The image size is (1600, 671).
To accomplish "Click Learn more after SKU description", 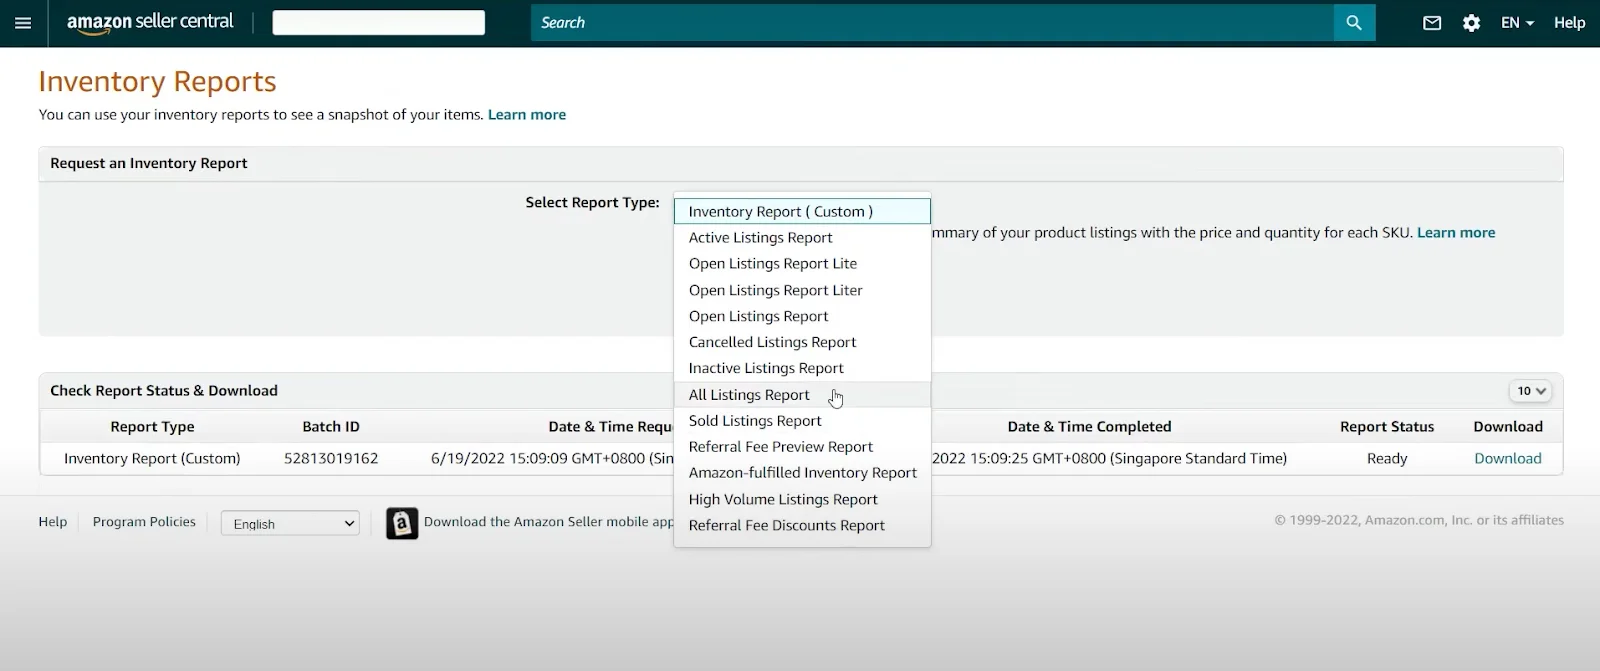I will pyautogui.click(x=1456, y=233).
